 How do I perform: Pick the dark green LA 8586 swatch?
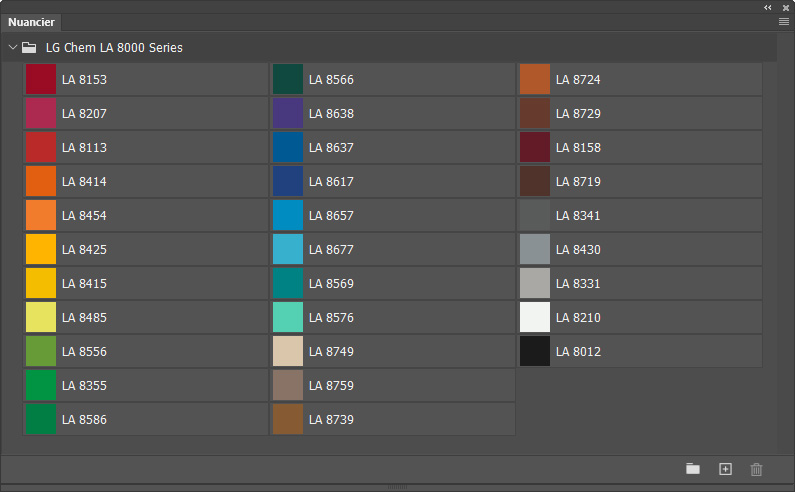point(41,419)
